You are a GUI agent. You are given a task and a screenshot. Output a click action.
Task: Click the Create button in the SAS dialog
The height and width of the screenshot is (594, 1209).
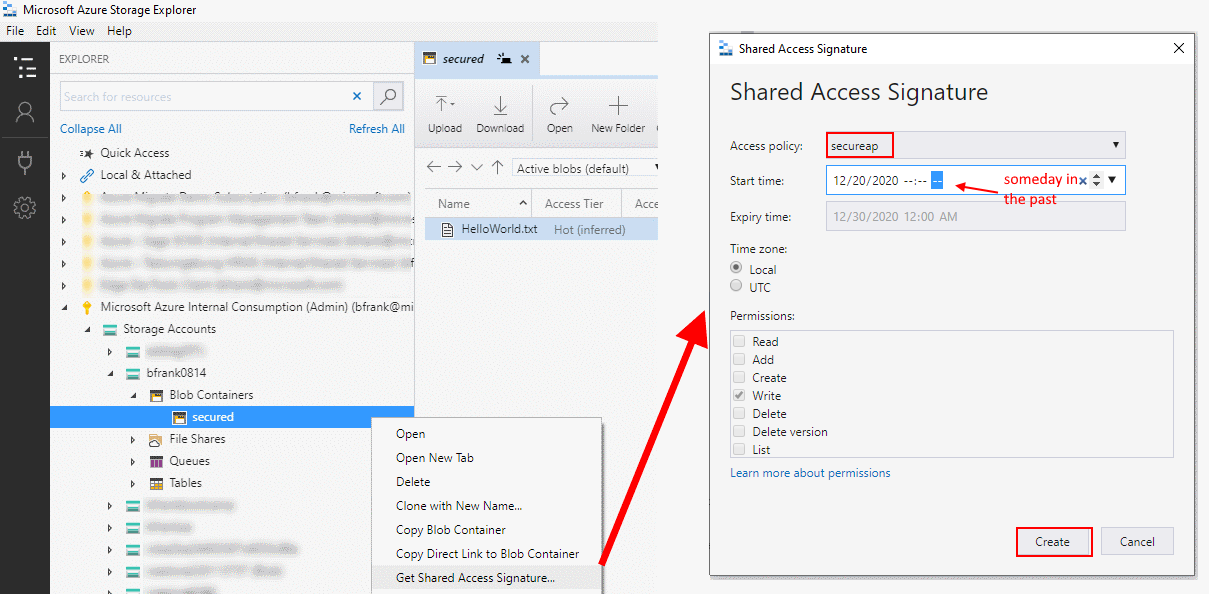click(1053, 541)
